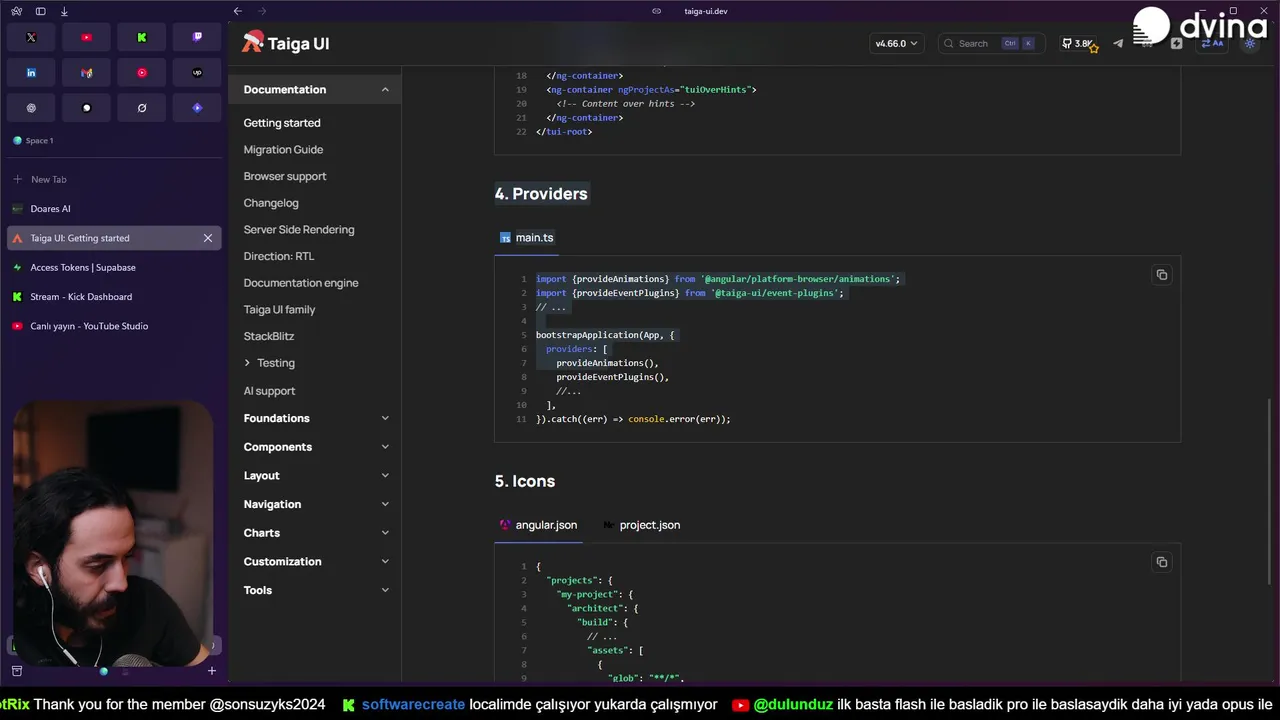1280x720 pixels.
Task: Open the Taiga UI family page
Action: pos(279,310)
